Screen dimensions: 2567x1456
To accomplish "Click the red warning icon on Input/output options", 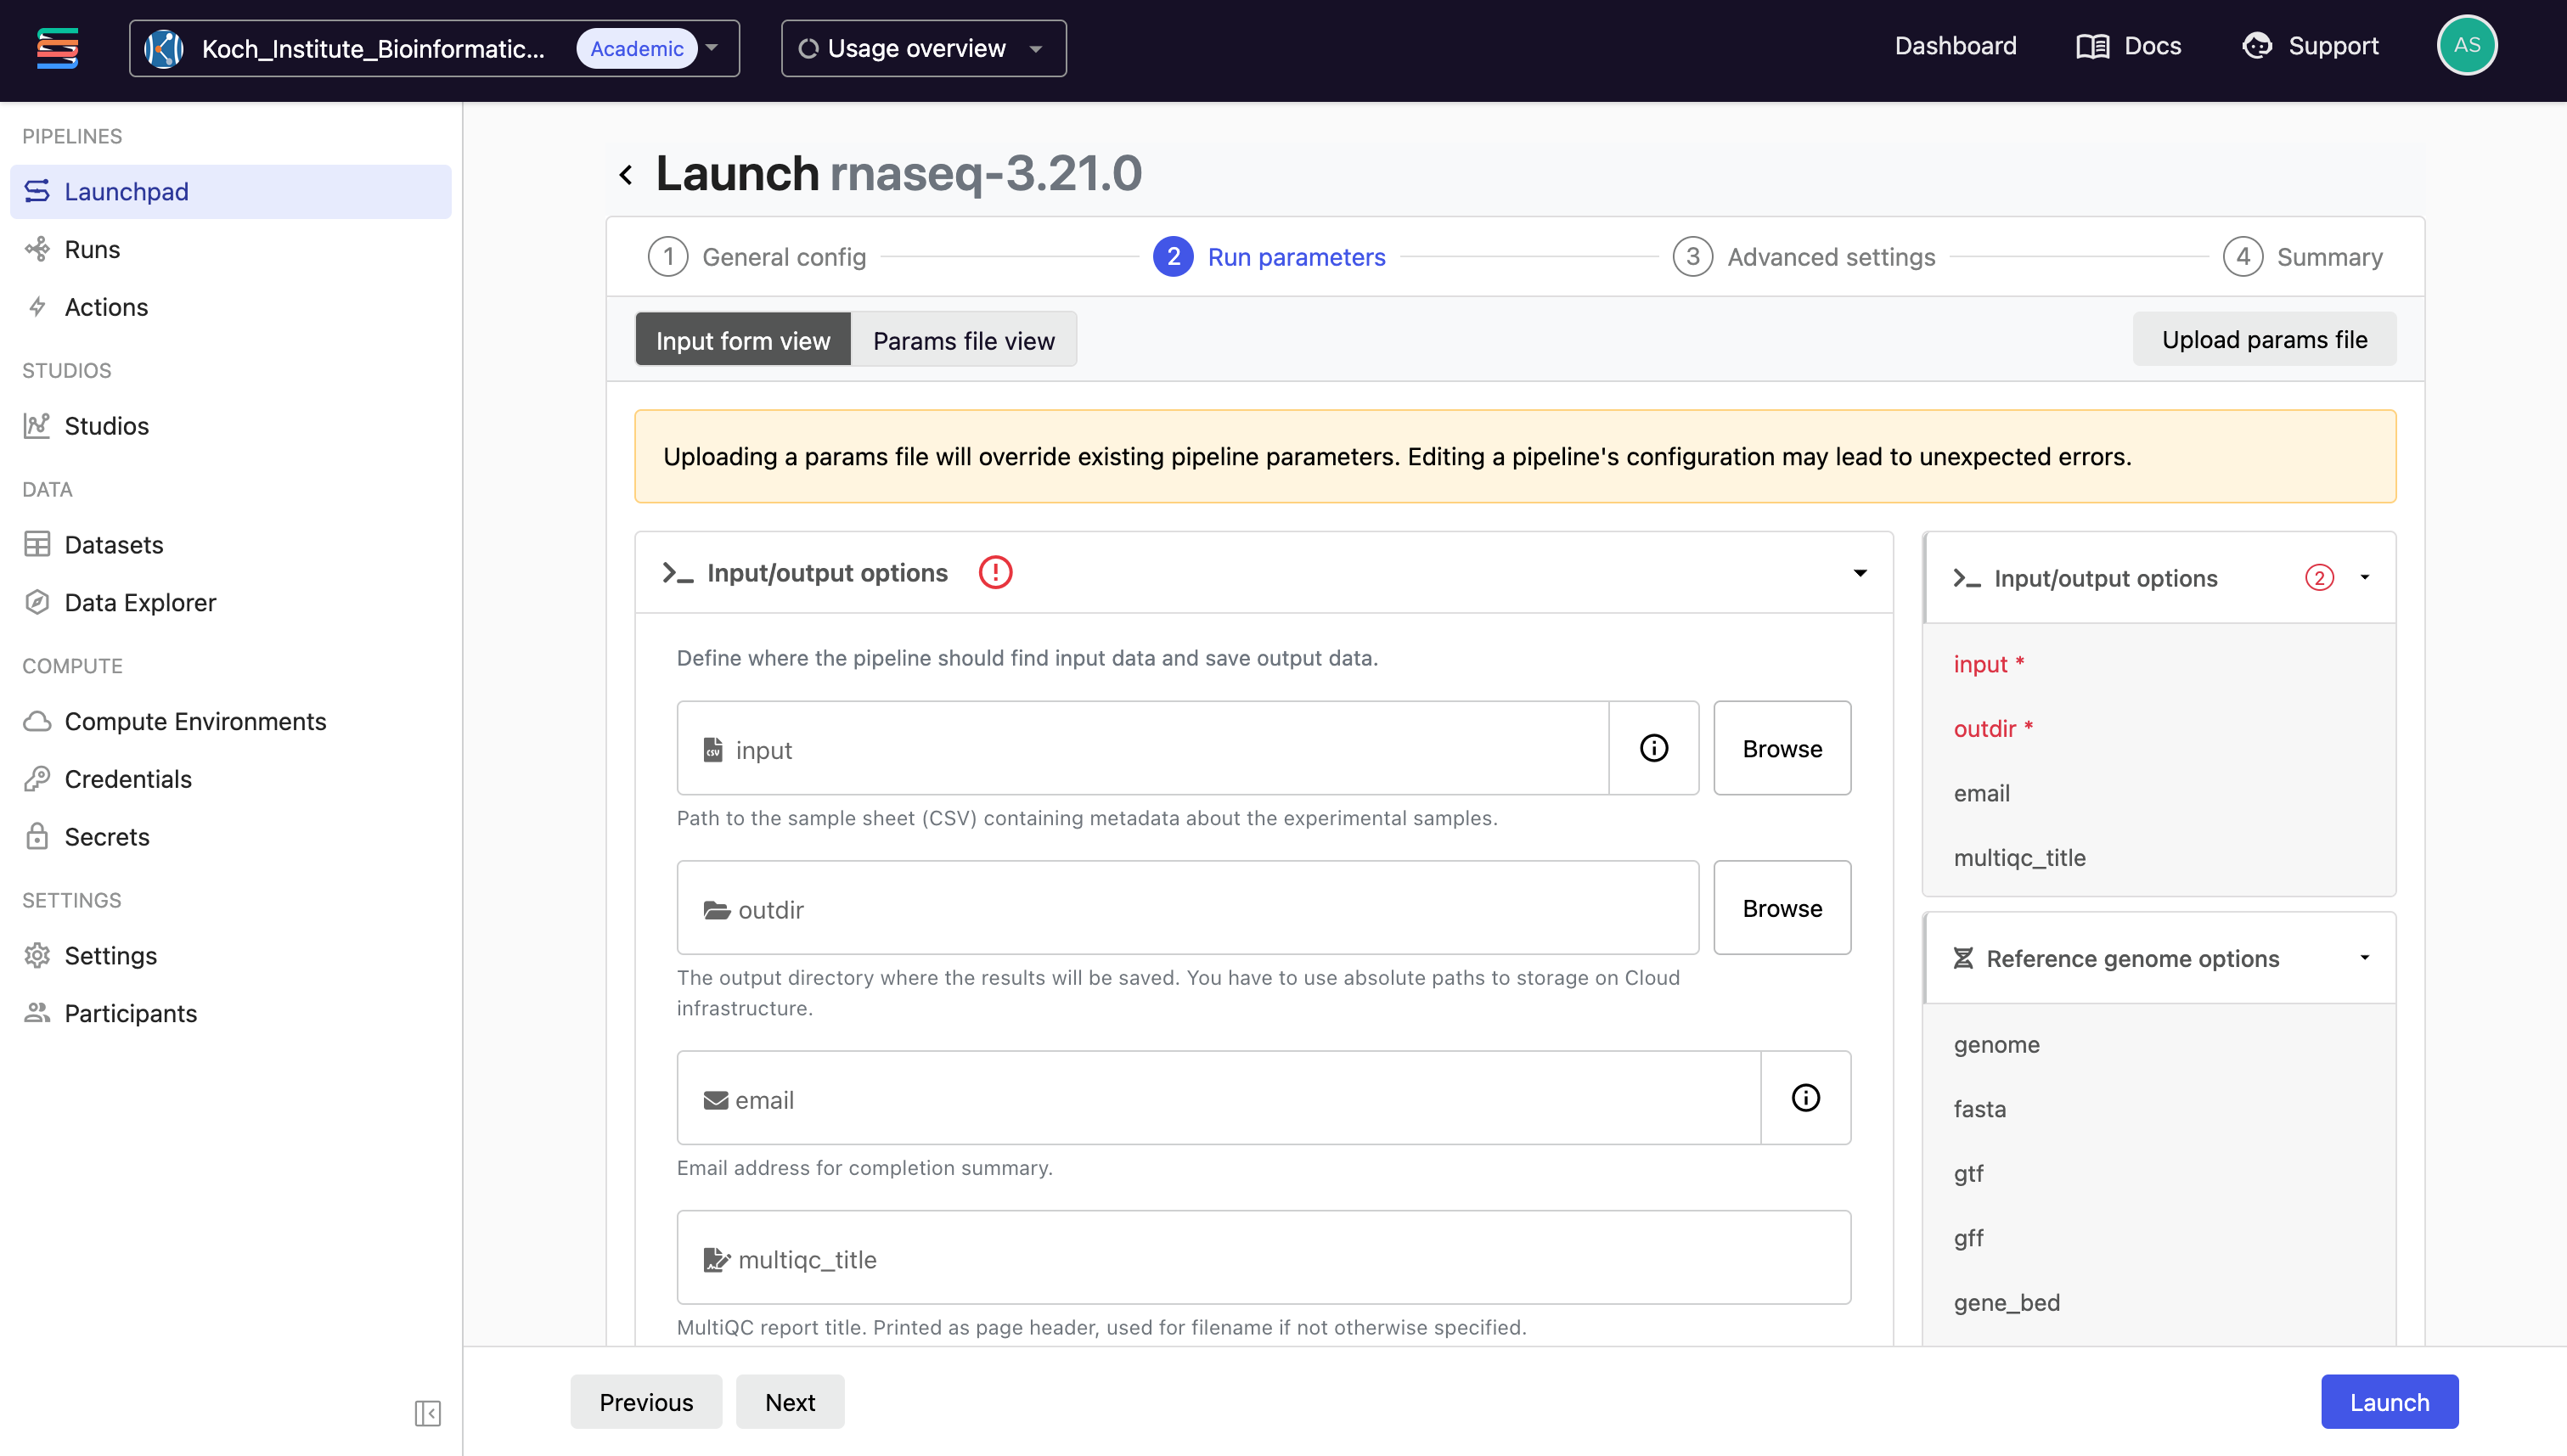I will 995,573.
